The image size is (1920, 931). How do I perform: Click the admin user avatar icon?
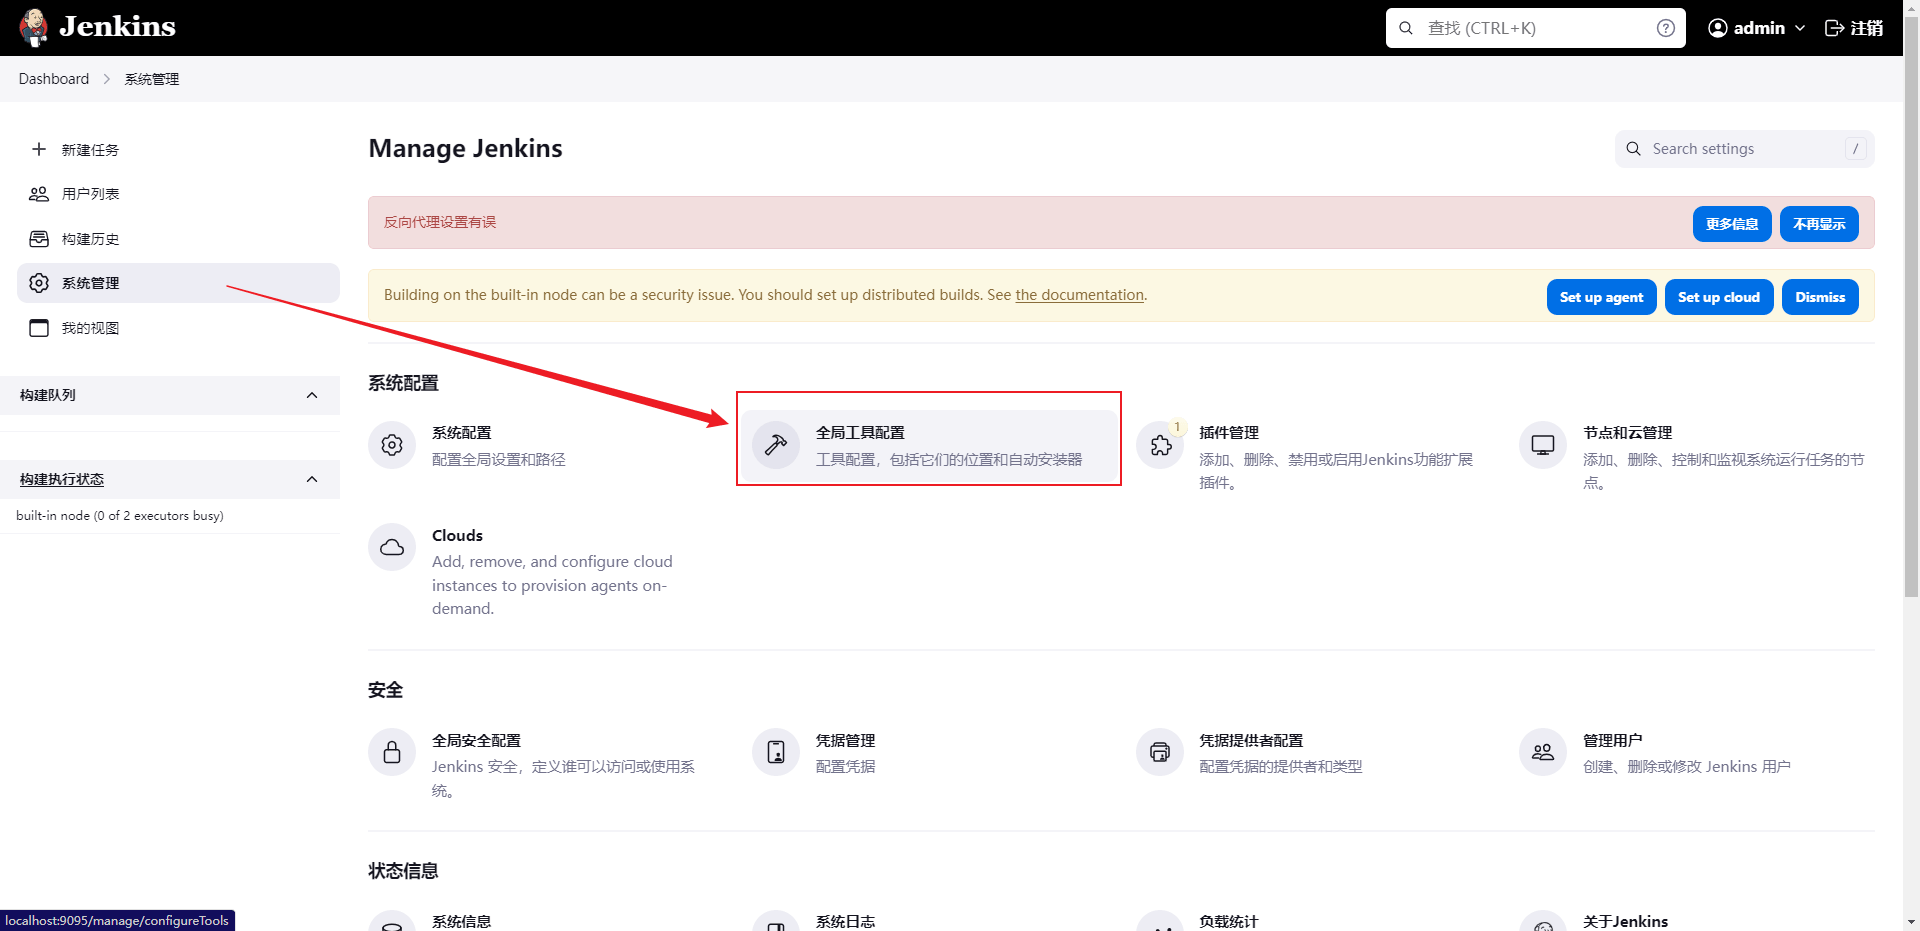(x=1718, y=28)
